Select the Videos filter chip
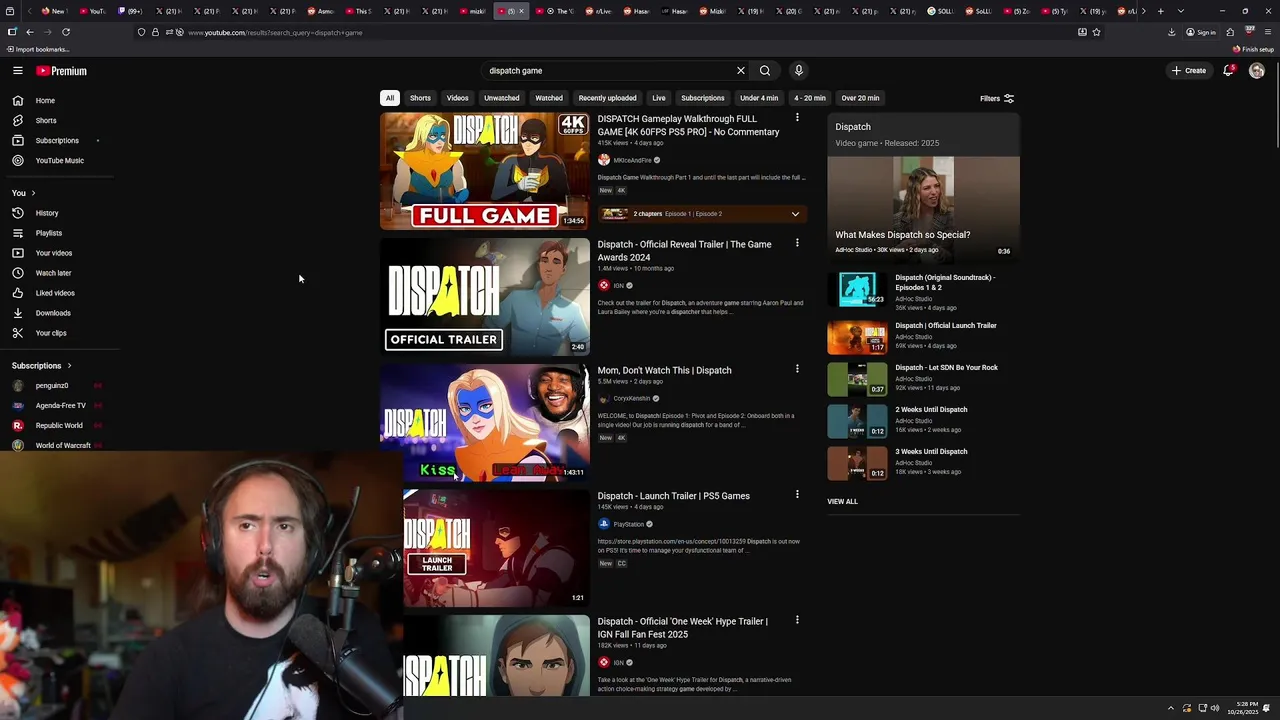The width and height of the screenshot is (1280, 720). coord(457,98)
